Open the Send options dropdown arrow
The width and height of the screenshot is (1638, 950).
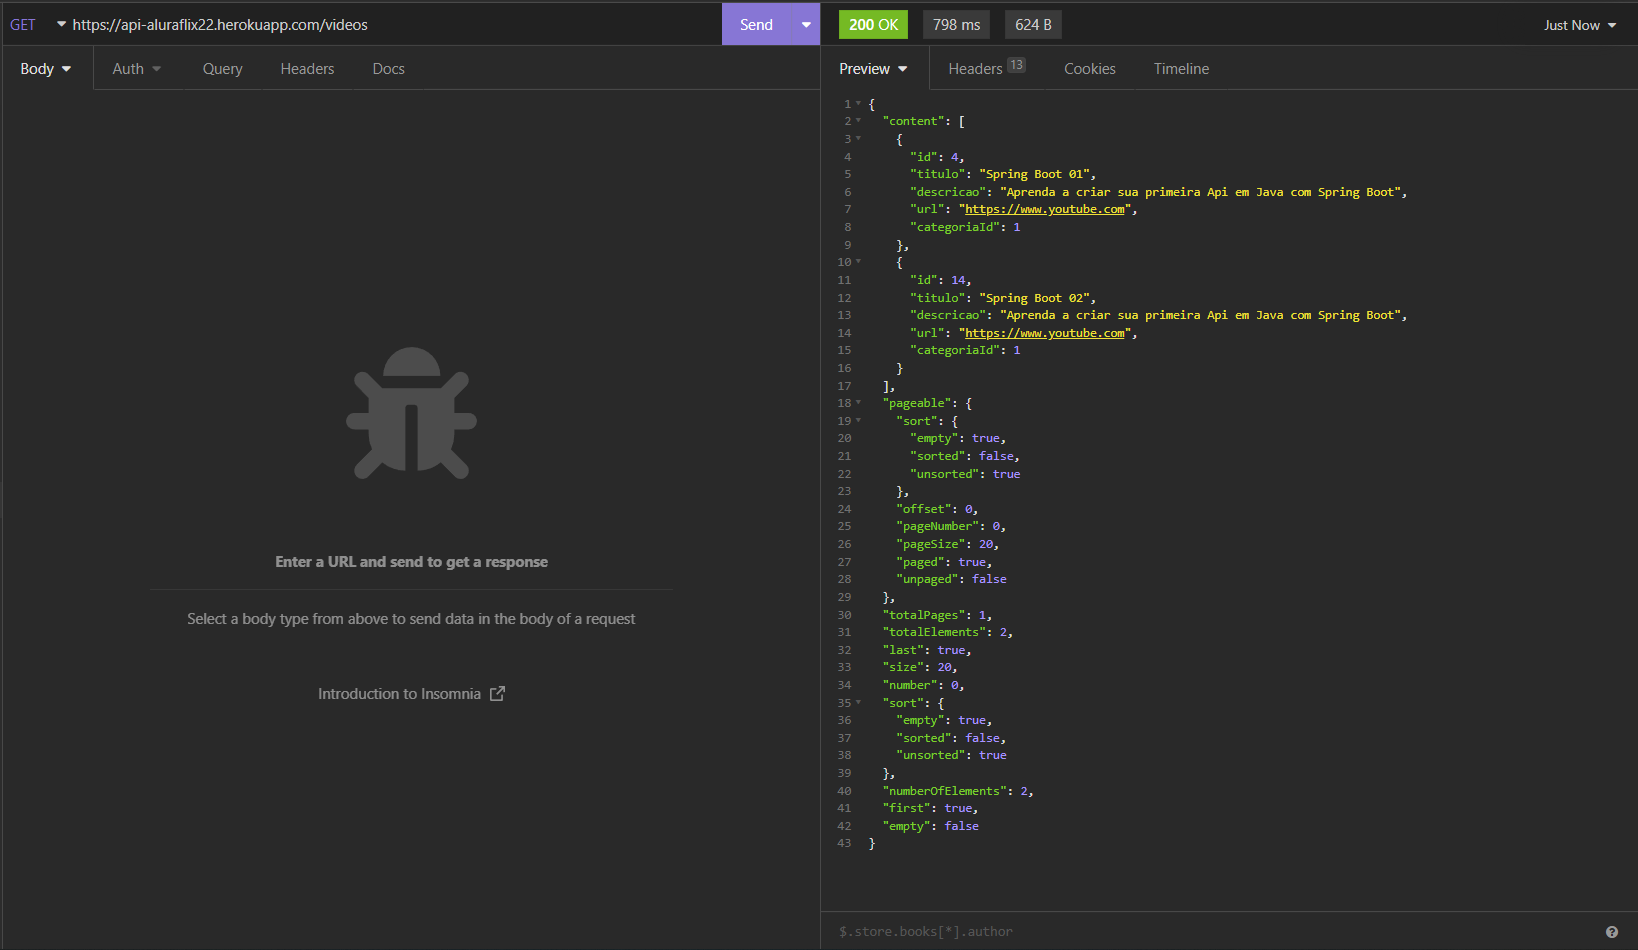click(x=806, y=23)
